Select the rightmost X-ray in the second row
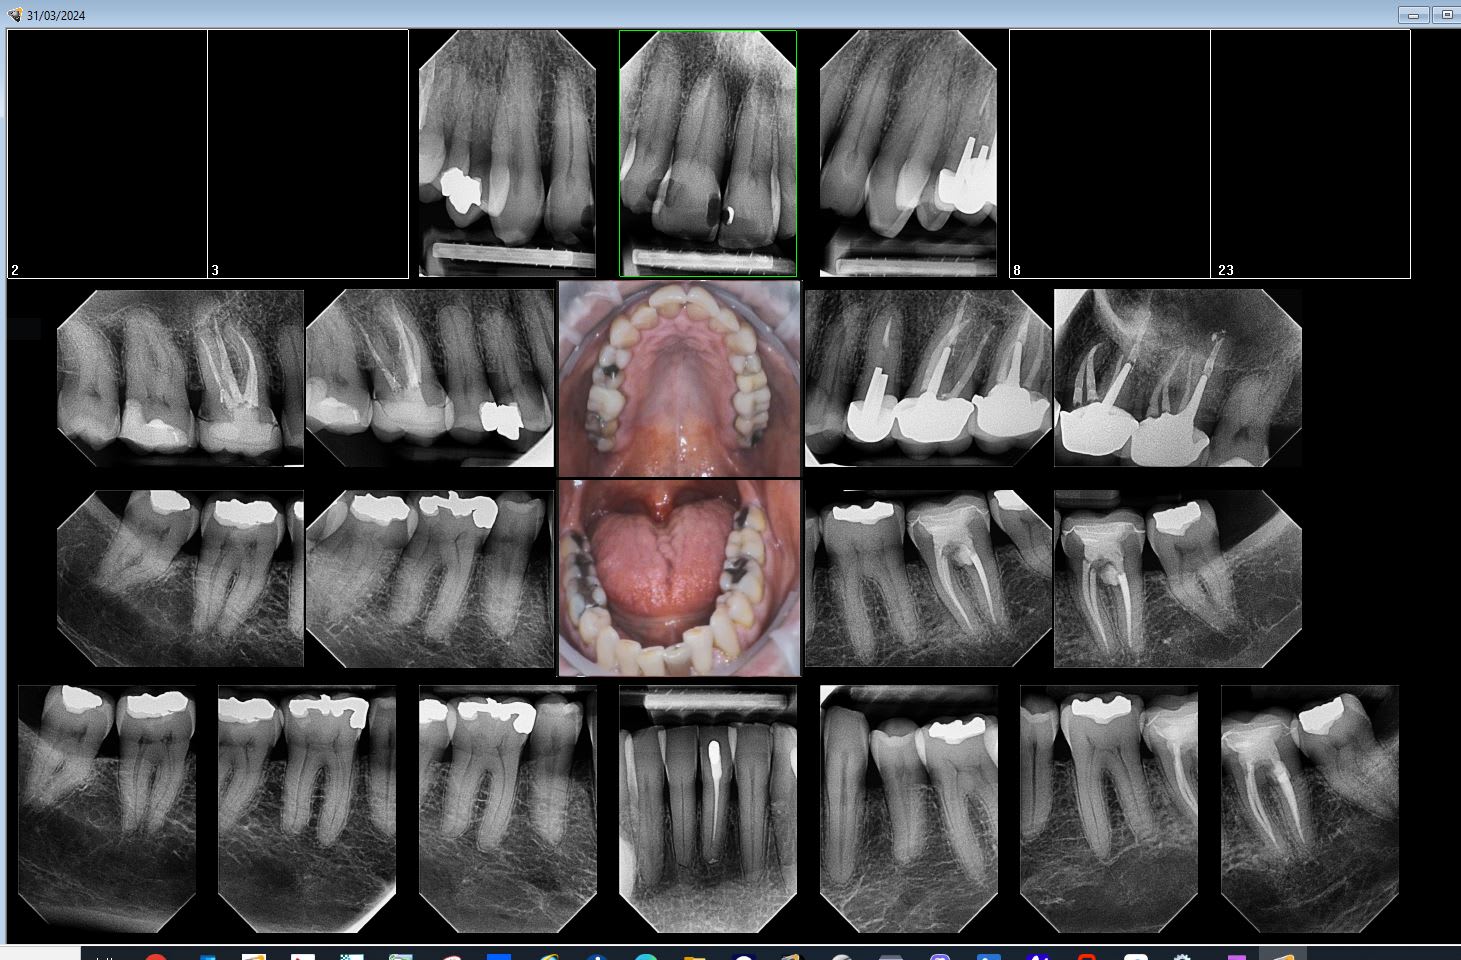Image resolution: width=1461 pixels, height=960 pixels. [x=1177, y=378]
